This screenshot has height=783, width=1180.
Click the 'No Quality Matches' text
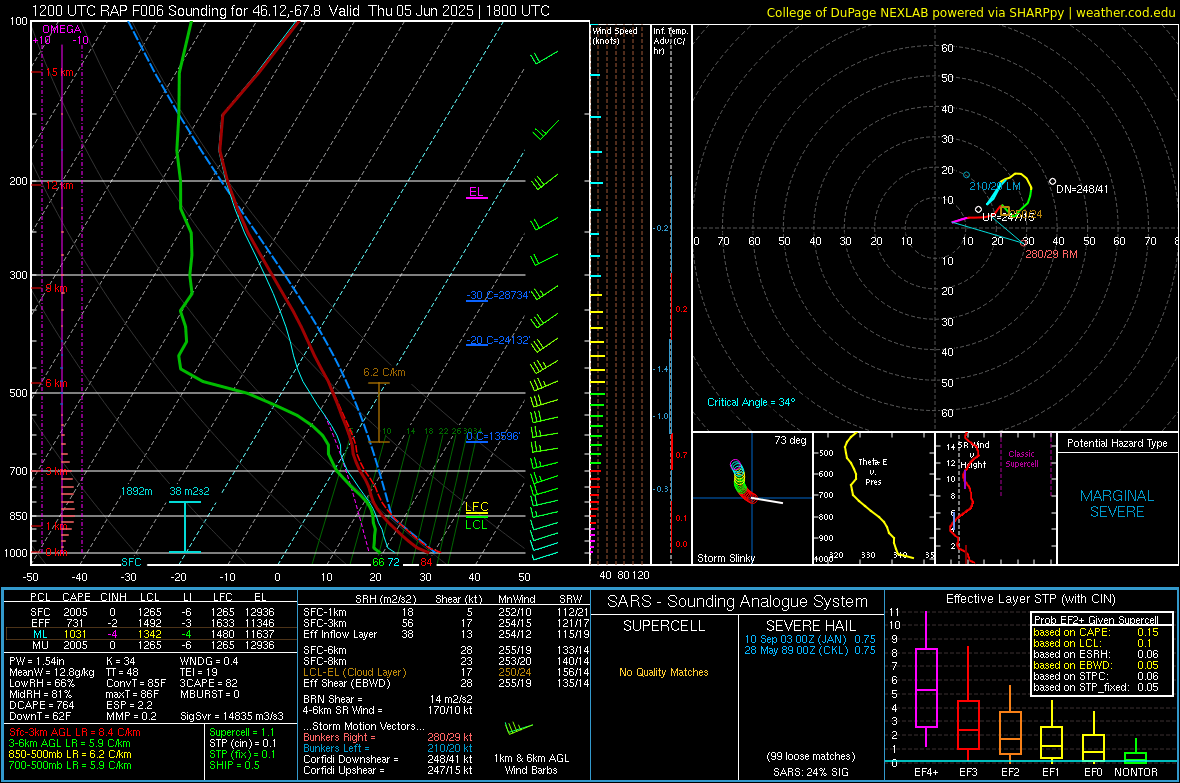click(664, 672)
